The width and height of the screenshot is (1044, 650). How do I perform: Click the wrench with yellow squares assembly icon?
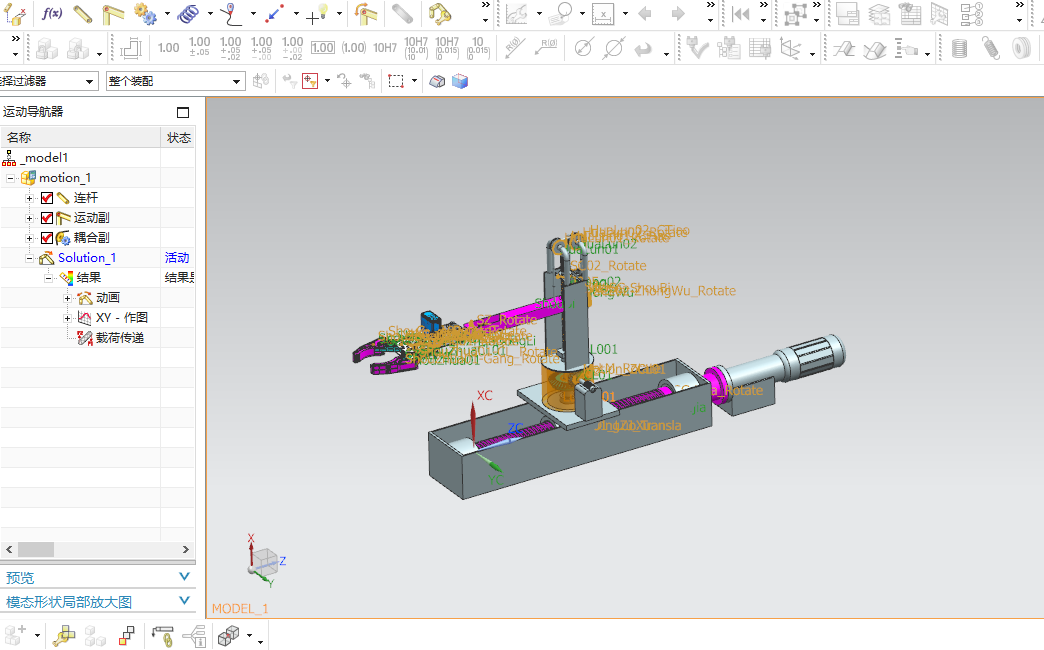(64, 636)
